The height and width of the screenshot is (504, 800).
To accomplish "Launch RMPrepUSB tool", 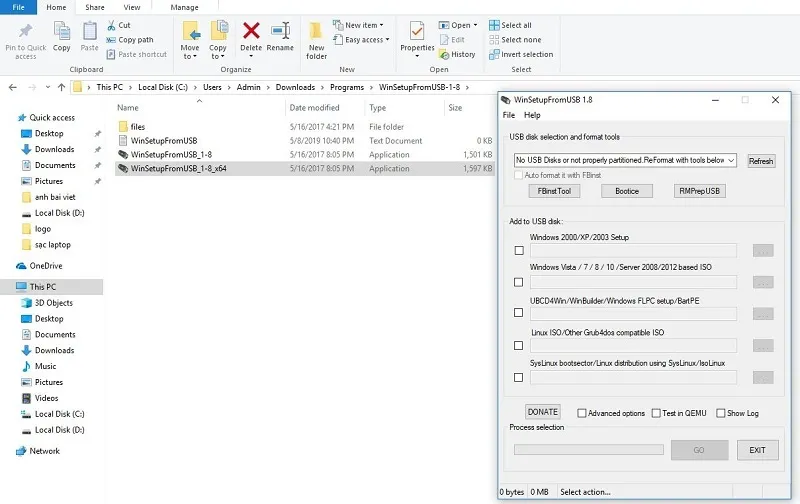I will [699, 191].
